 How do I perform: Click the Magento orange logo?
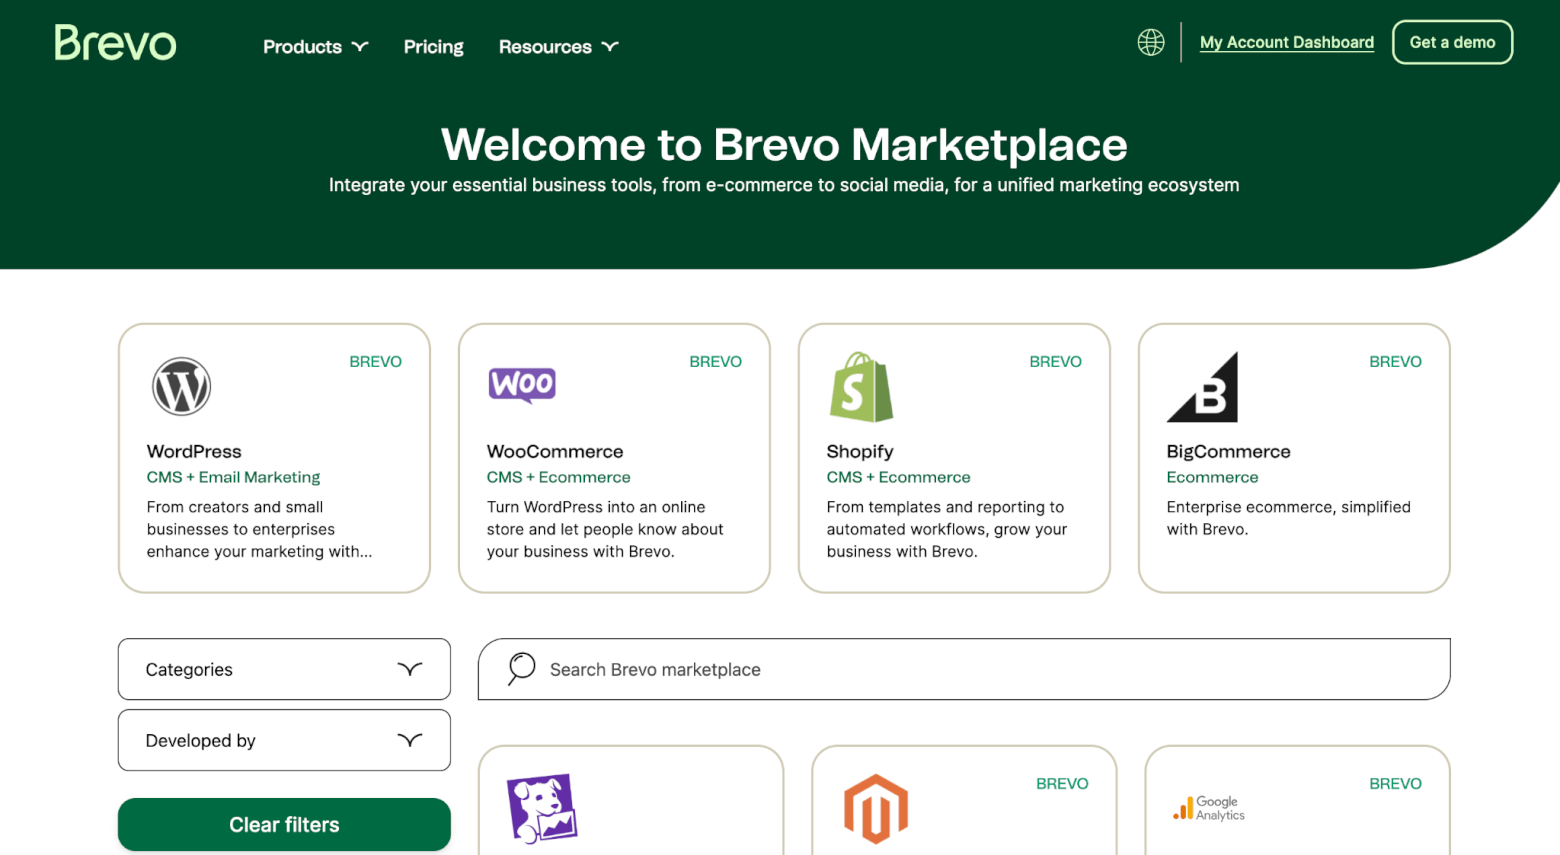pos(876,808)
